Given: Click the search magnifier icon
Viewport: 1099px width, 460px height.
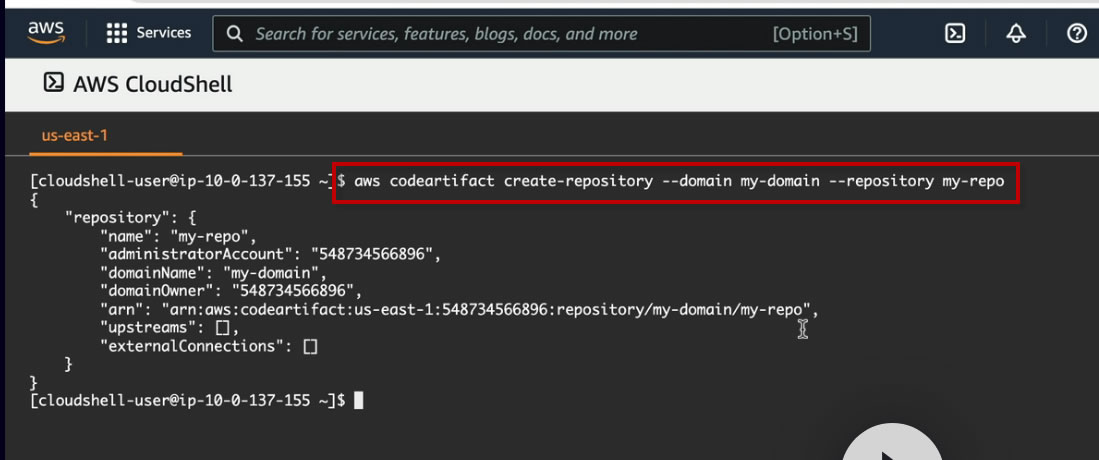Looking at the screenshot, I should tap(235, 34).
